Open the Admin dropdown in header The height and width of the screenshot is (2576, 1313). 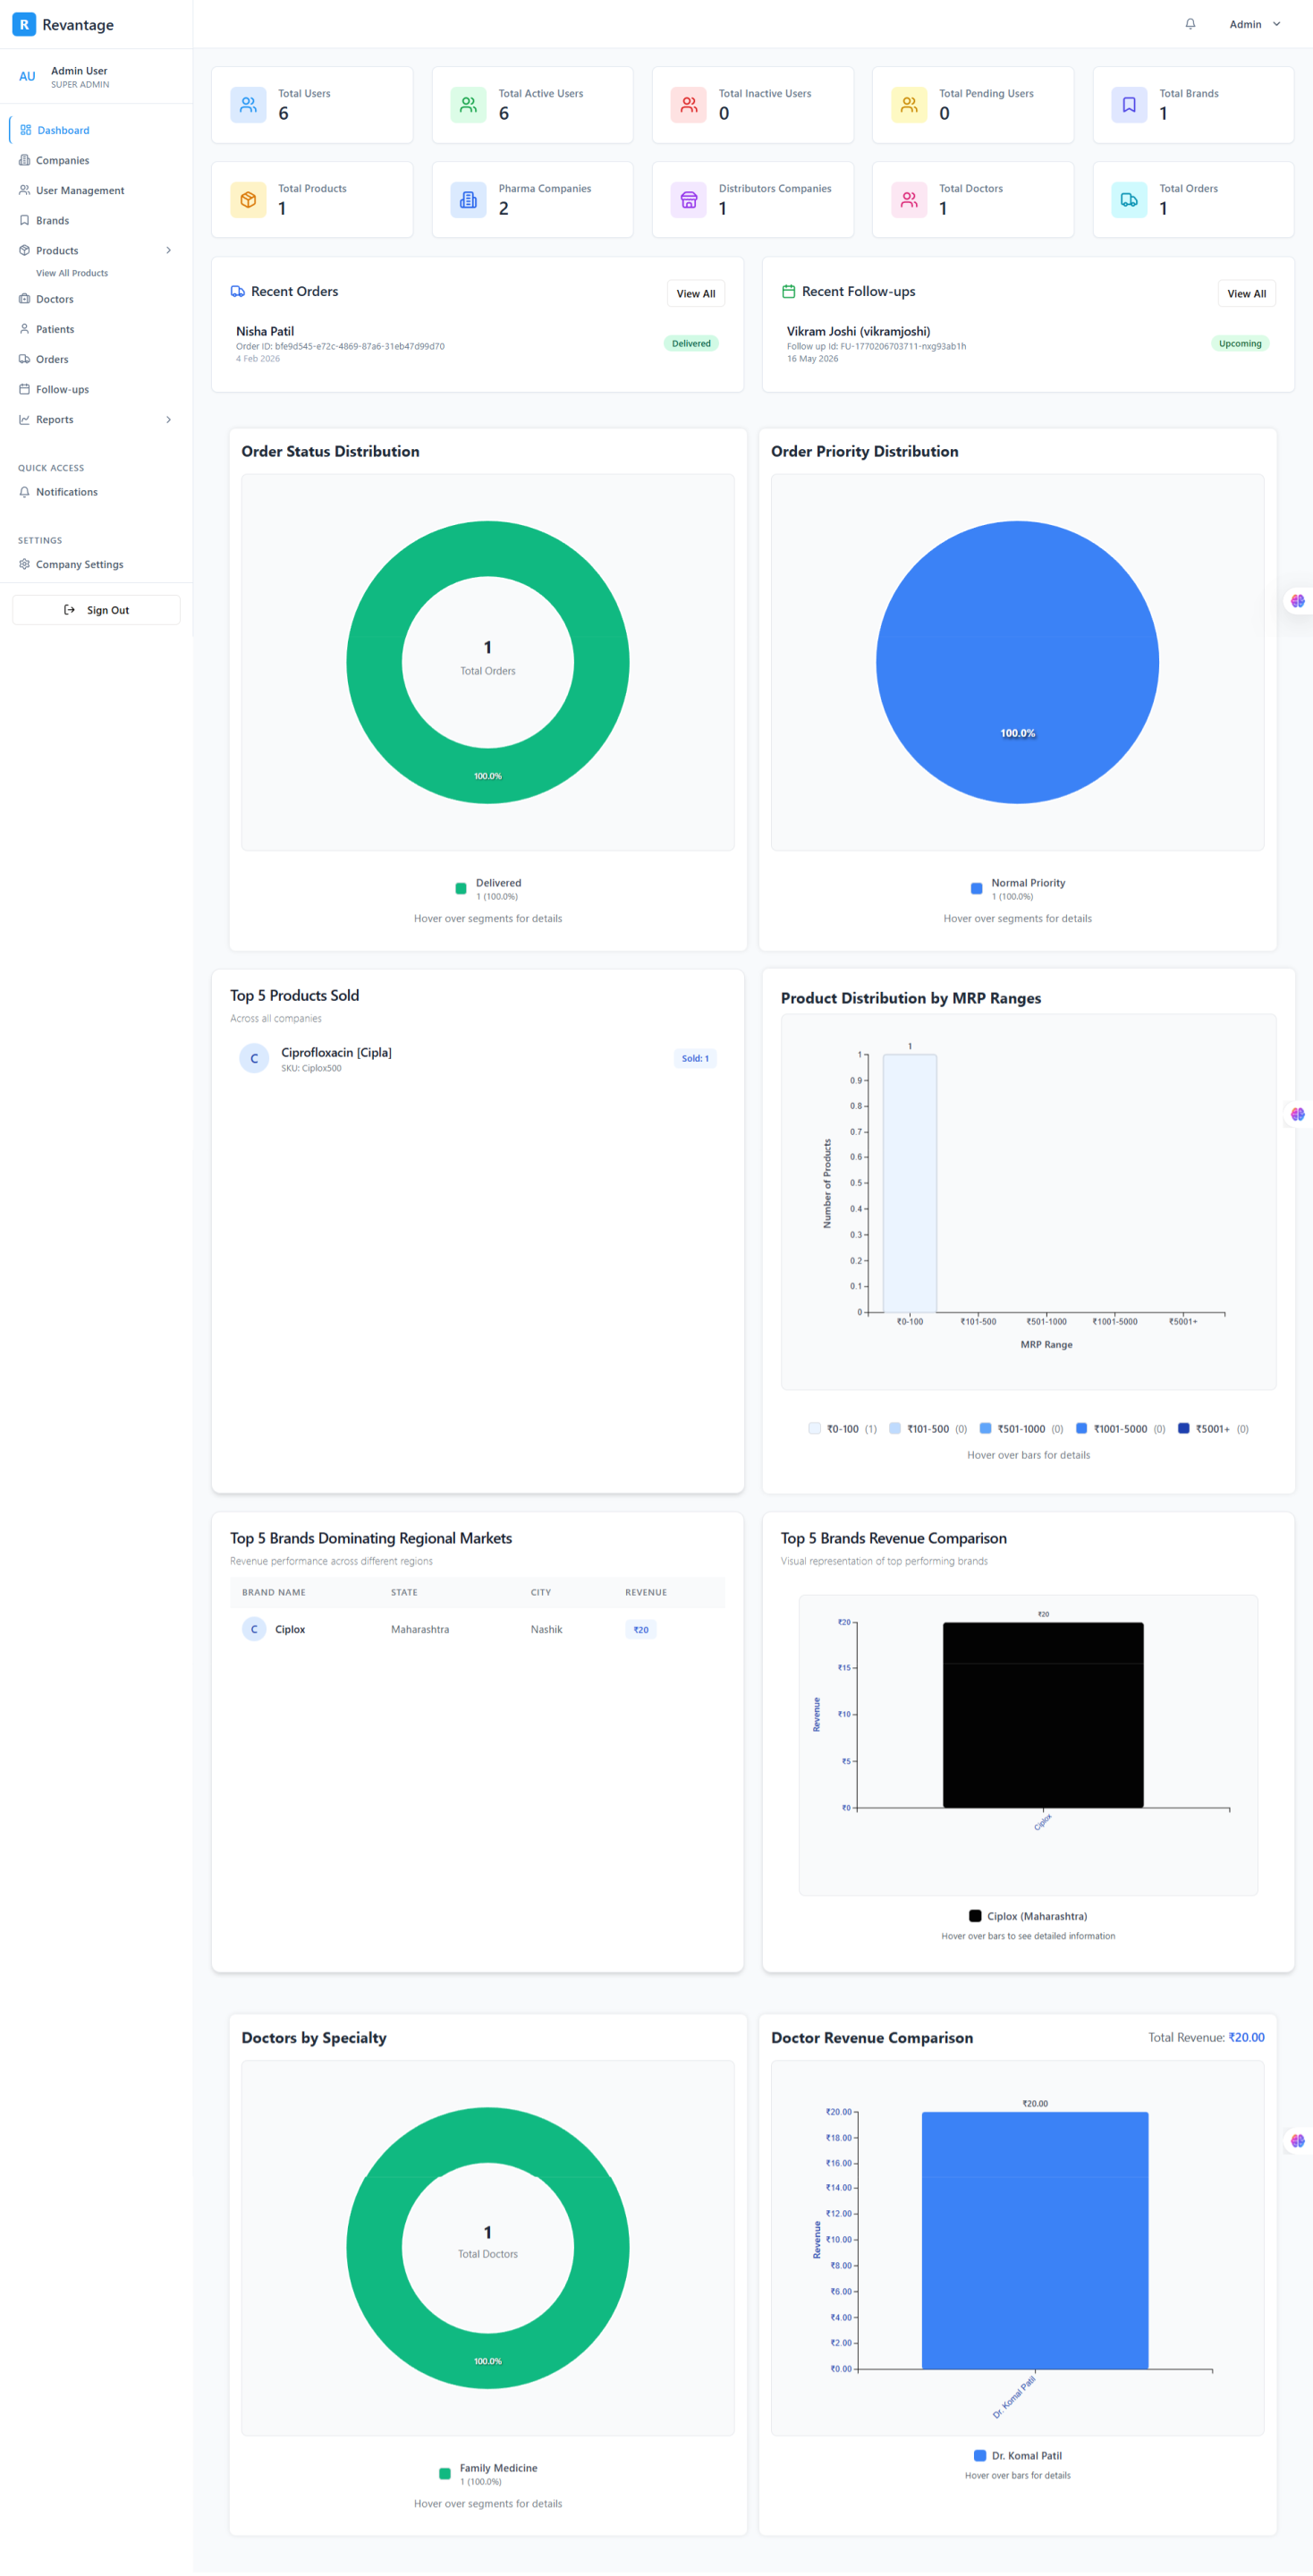click(1254, 24)
